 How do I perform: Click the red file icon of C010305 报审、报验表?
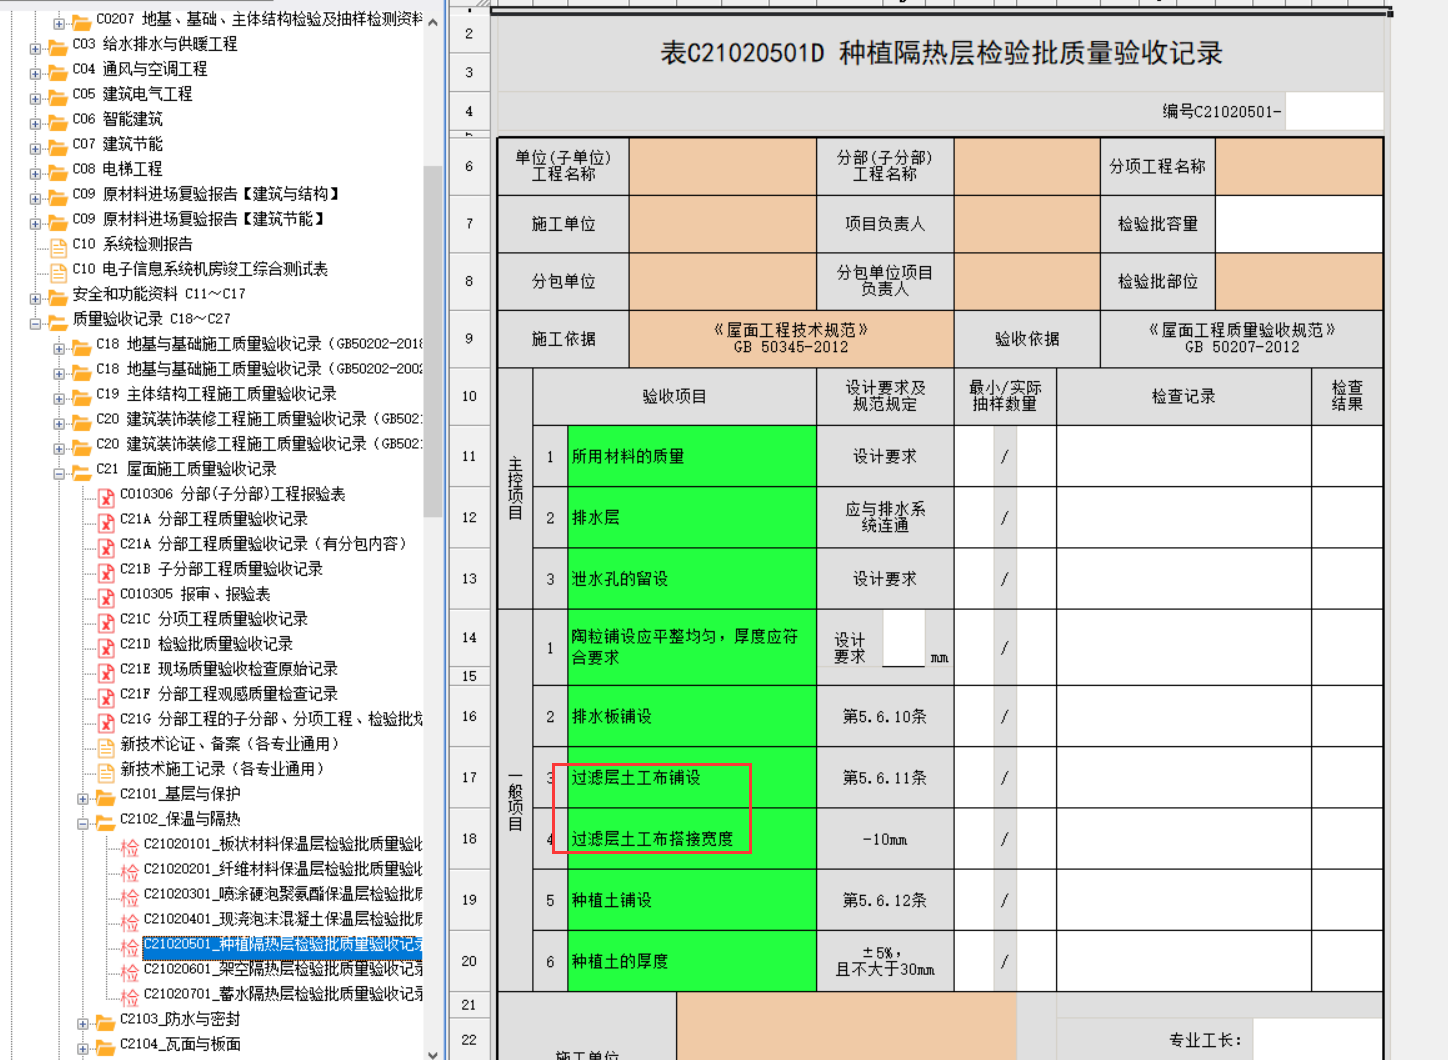click(x=106, y=596)
